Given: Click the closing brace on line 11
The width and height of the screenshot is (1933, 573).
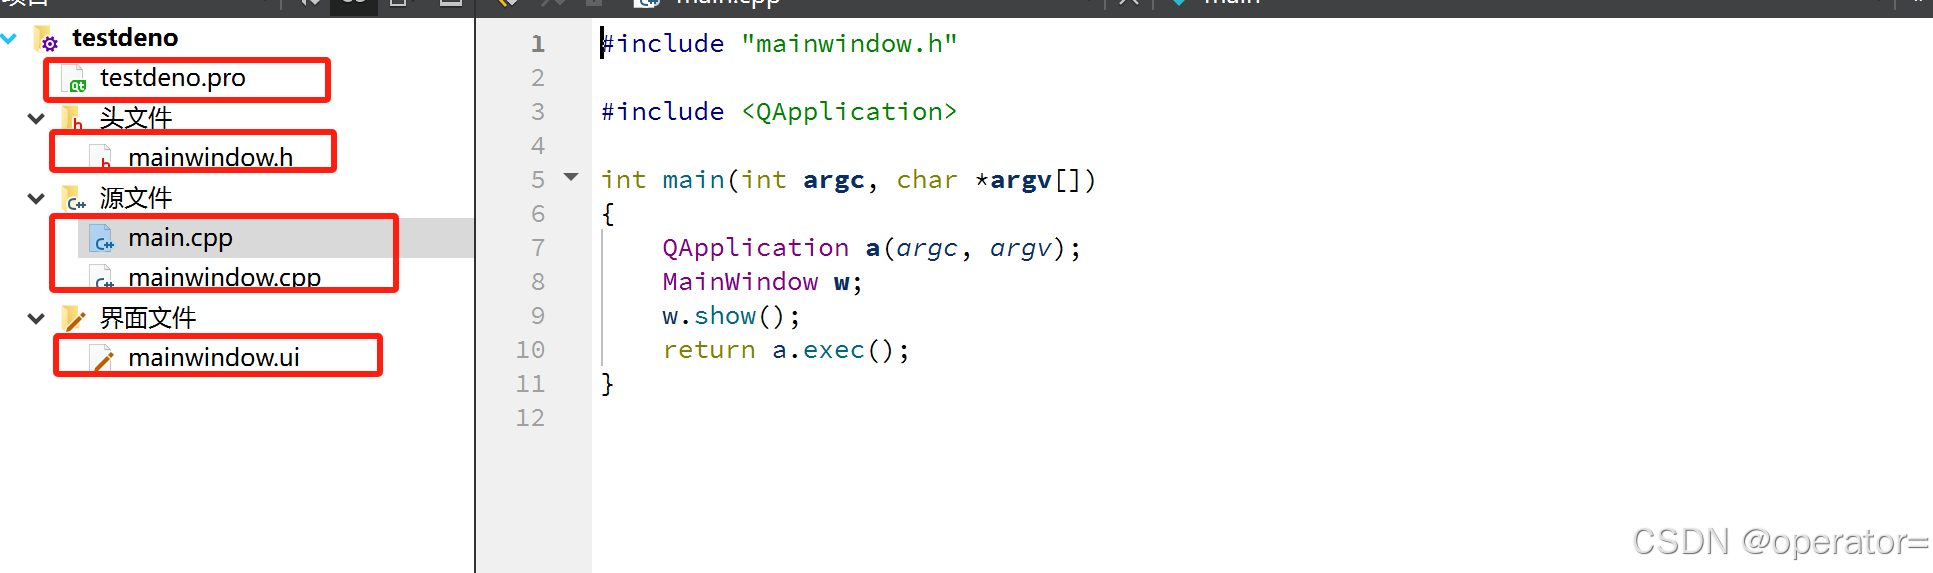Looking at the screenshot, I should pyautogui.click(x=607, y=384).
